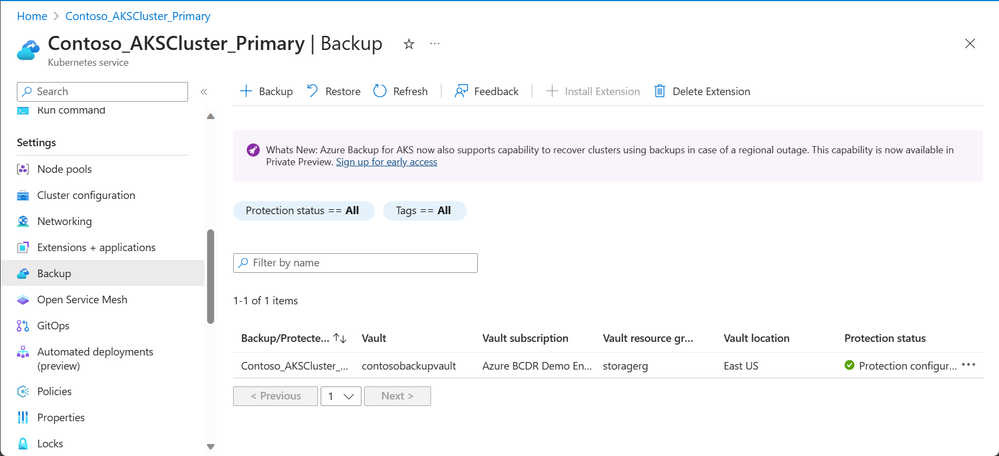Viewport: 999px width, 456px height.
Task: Select the East US cell
Action: (741, 366)
